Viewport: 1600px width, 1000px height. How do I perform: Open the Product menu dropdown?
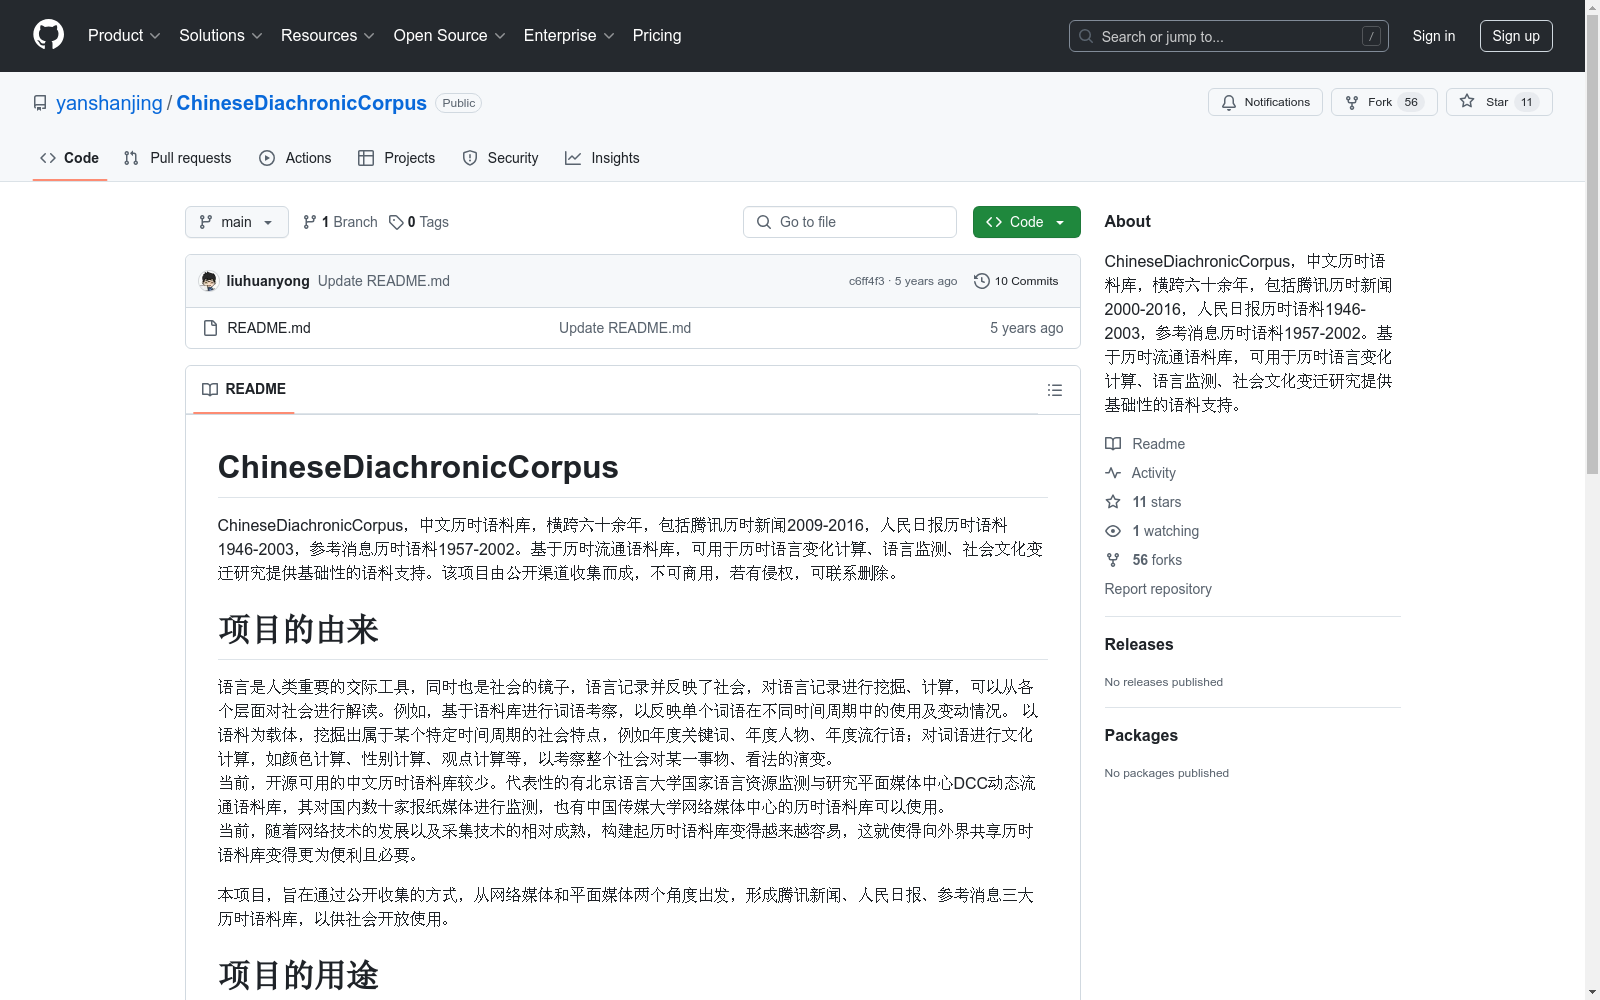(124, 35)
